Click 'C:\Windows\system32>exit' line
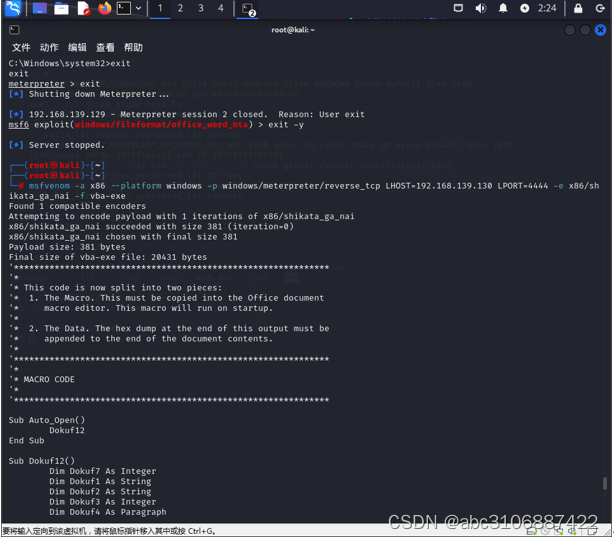Screen dimensions: 614x539 [69, 63]
